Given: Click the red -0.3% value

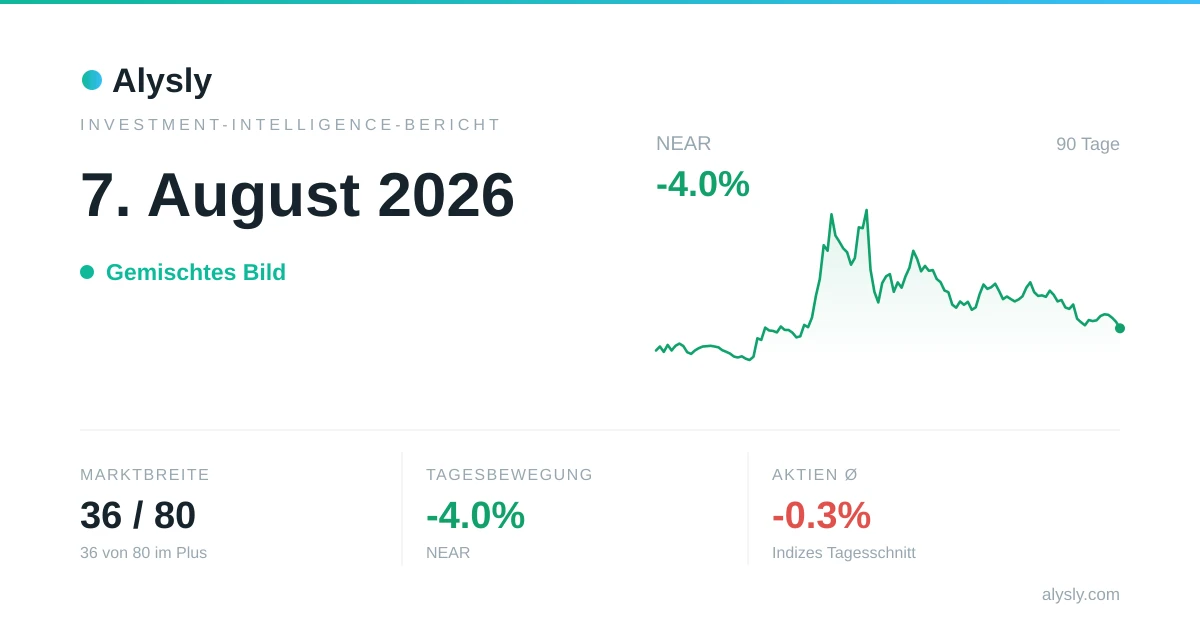Looking at the screenshot, I should (821, 516).
